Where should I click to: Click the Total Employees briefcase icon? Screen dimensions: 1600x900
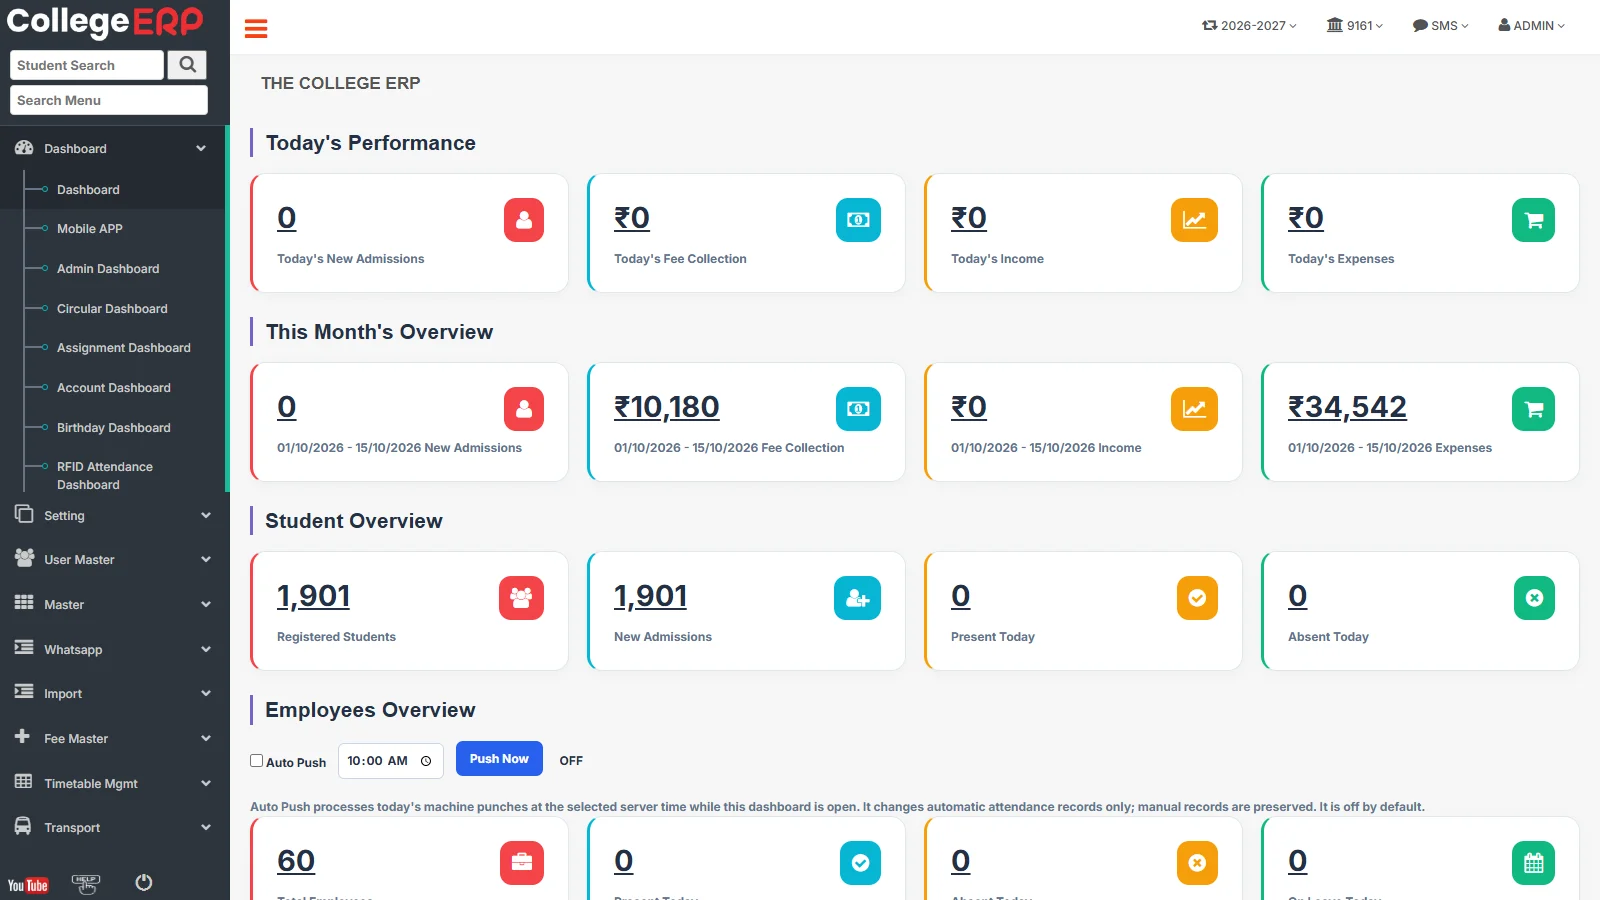coord(522,863)
